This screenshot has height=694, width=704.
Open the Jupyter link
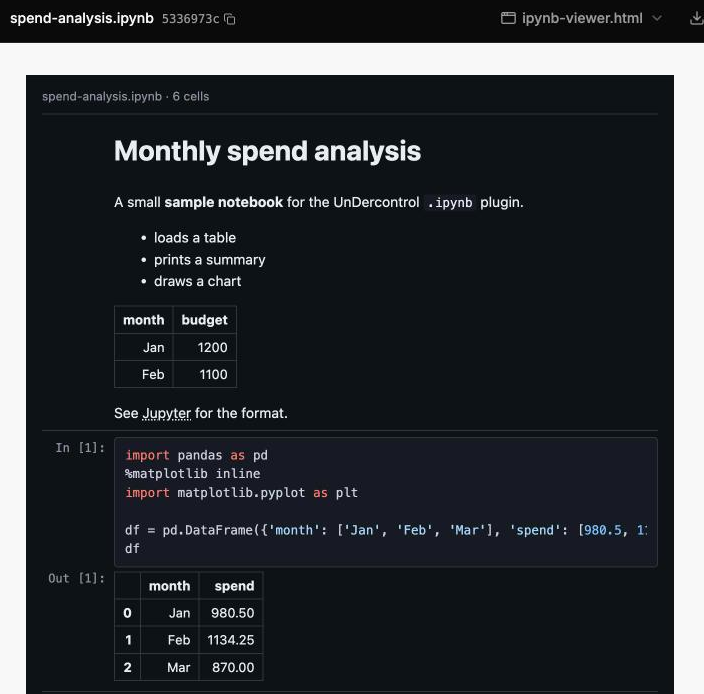click(167, 413)
